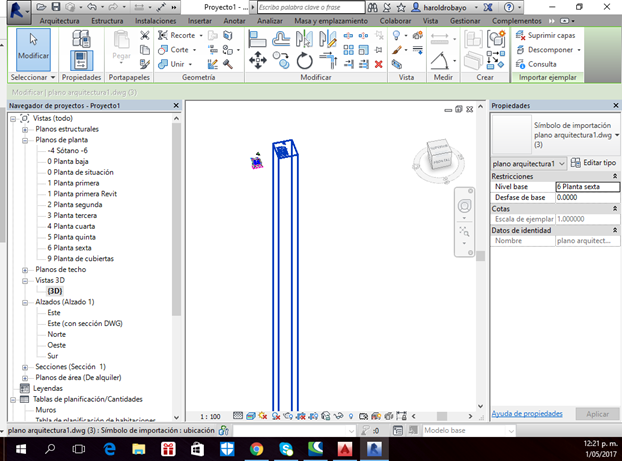Viewport: 622px width, 461px height.
Task: Select the Simetría dibujar eje tool
Action: tap(328, 39)
